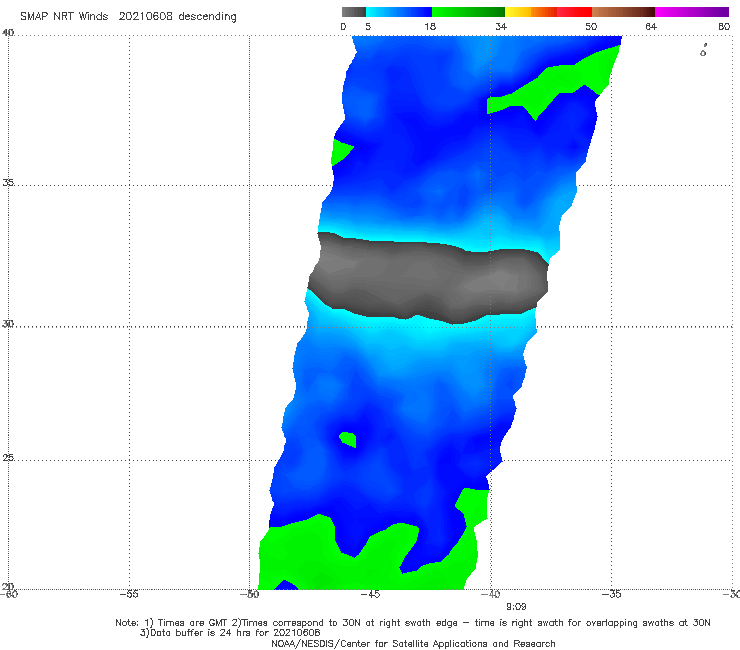The image size is (740, 650).
Task: Click the brown 50-64 color bar segment
Action: 623,12
